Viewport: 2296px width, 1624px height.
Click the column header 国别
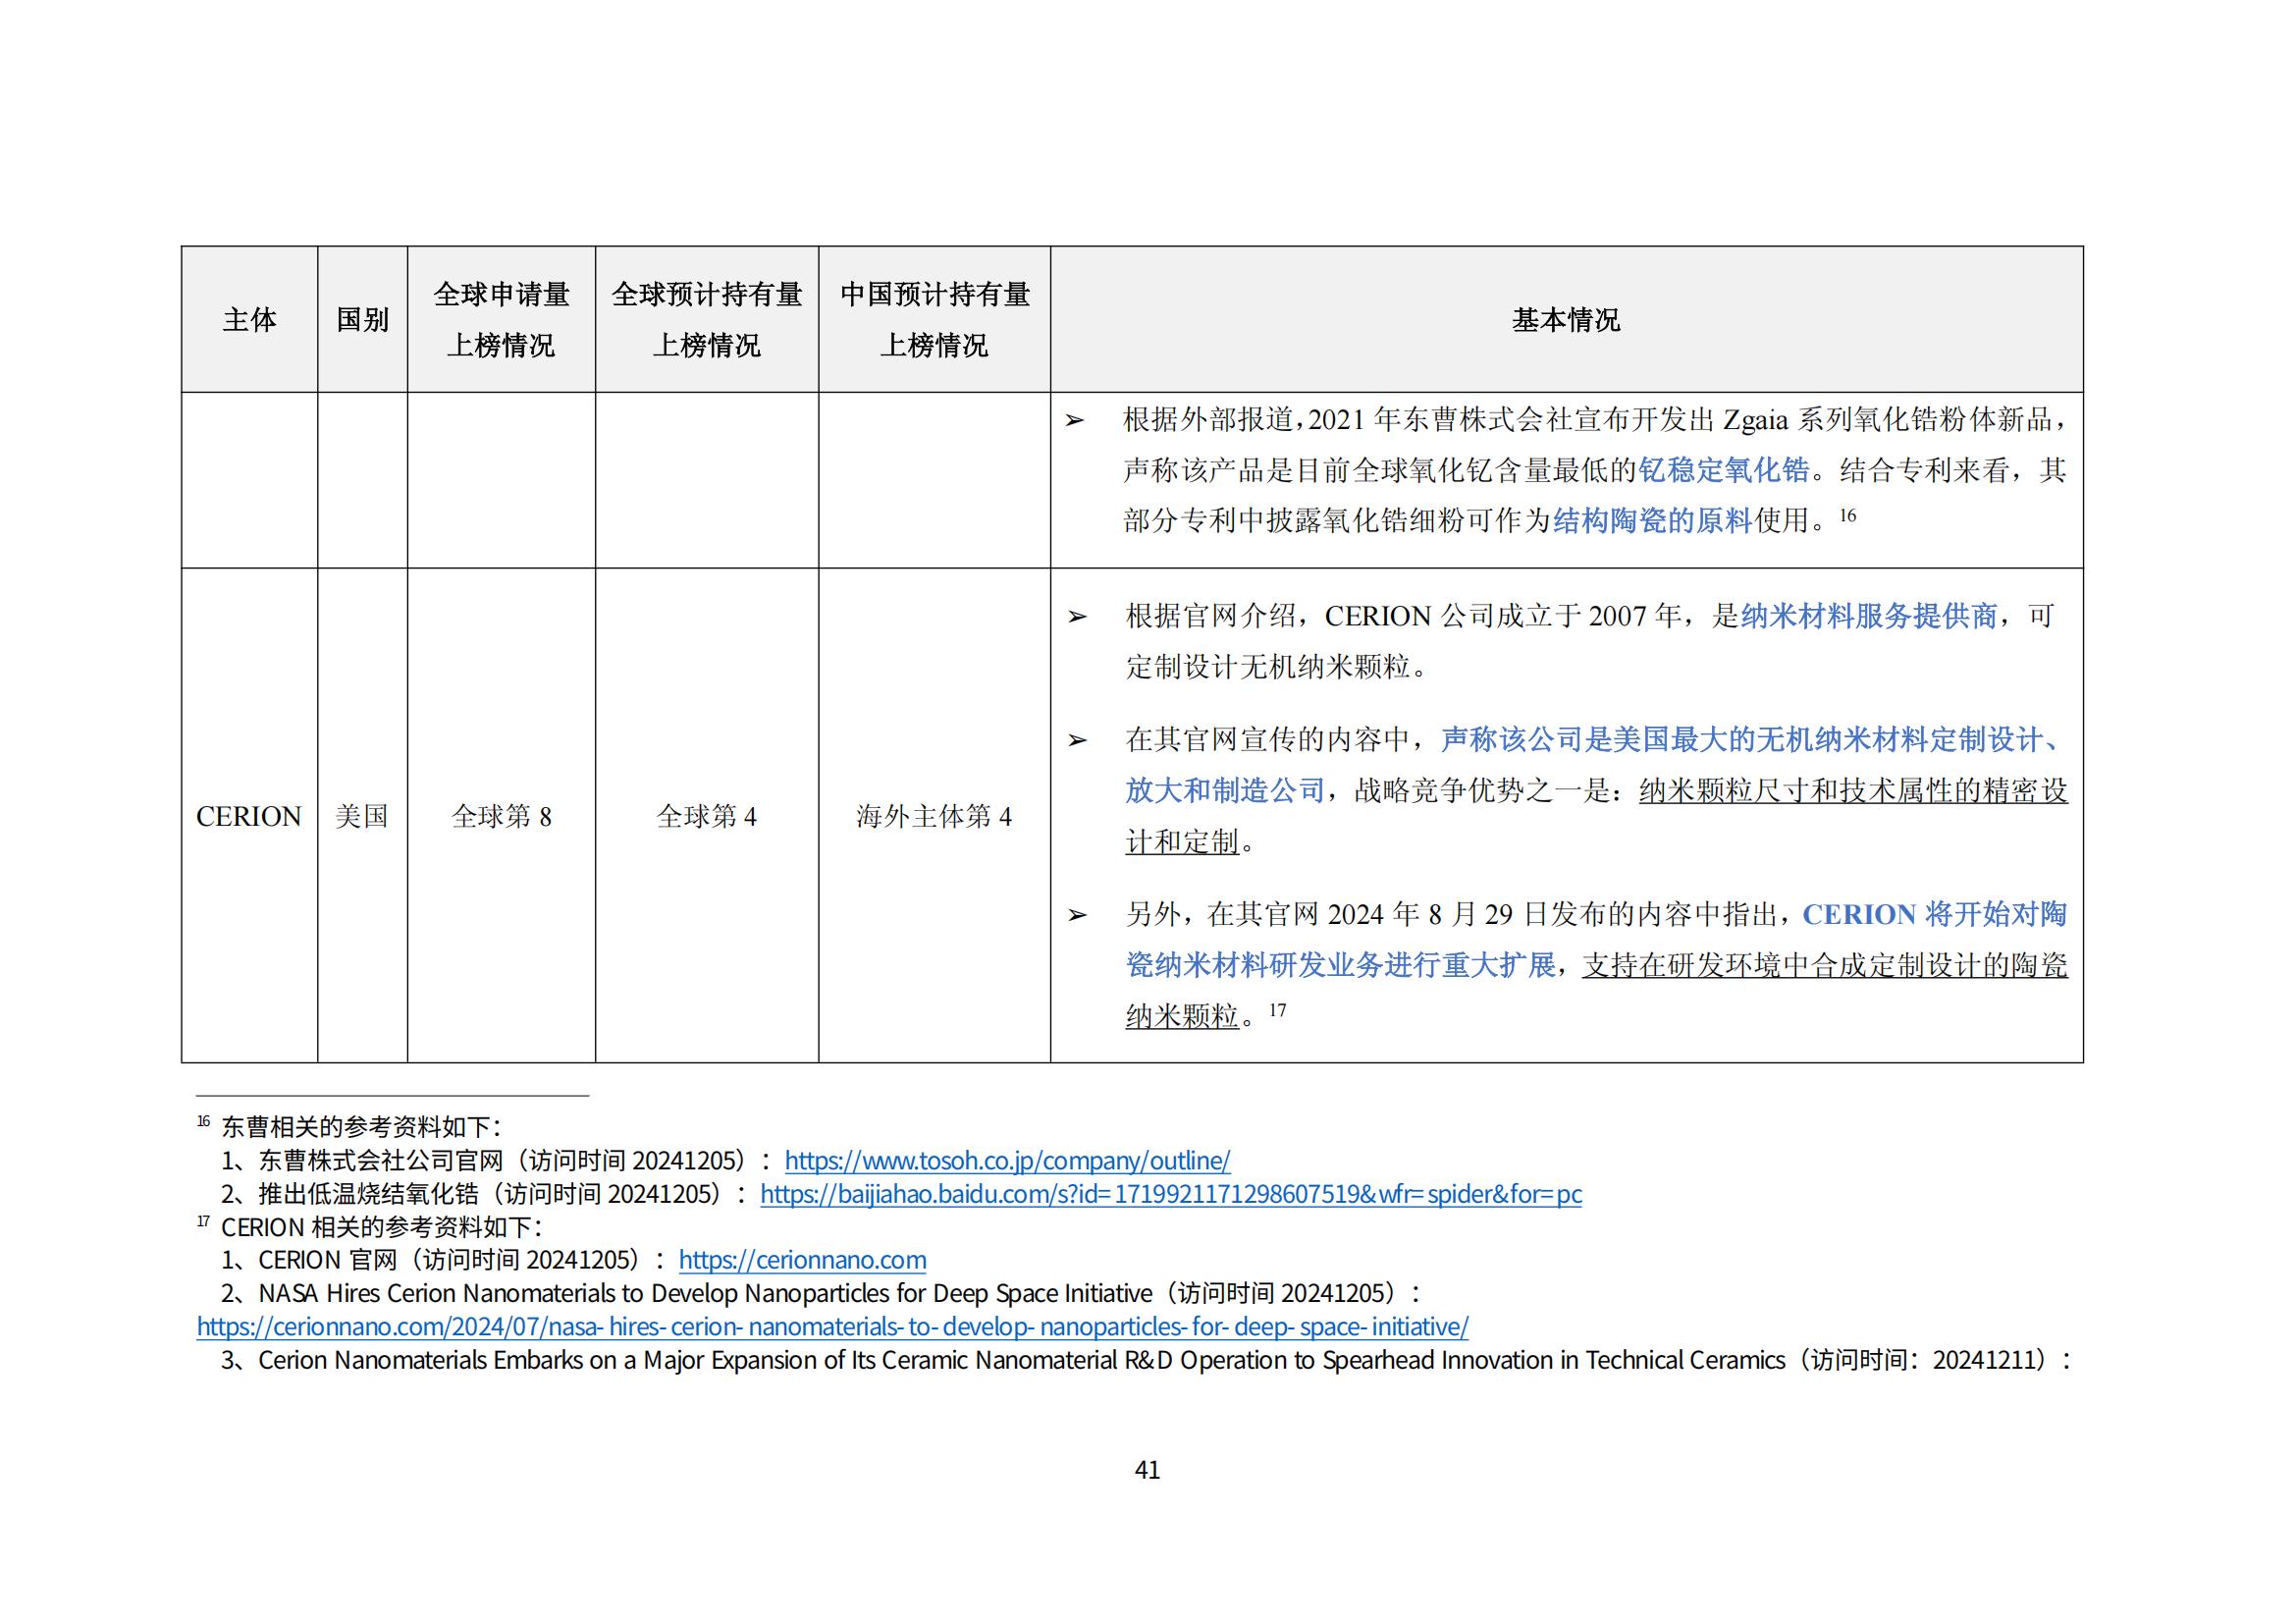(362, 320)
